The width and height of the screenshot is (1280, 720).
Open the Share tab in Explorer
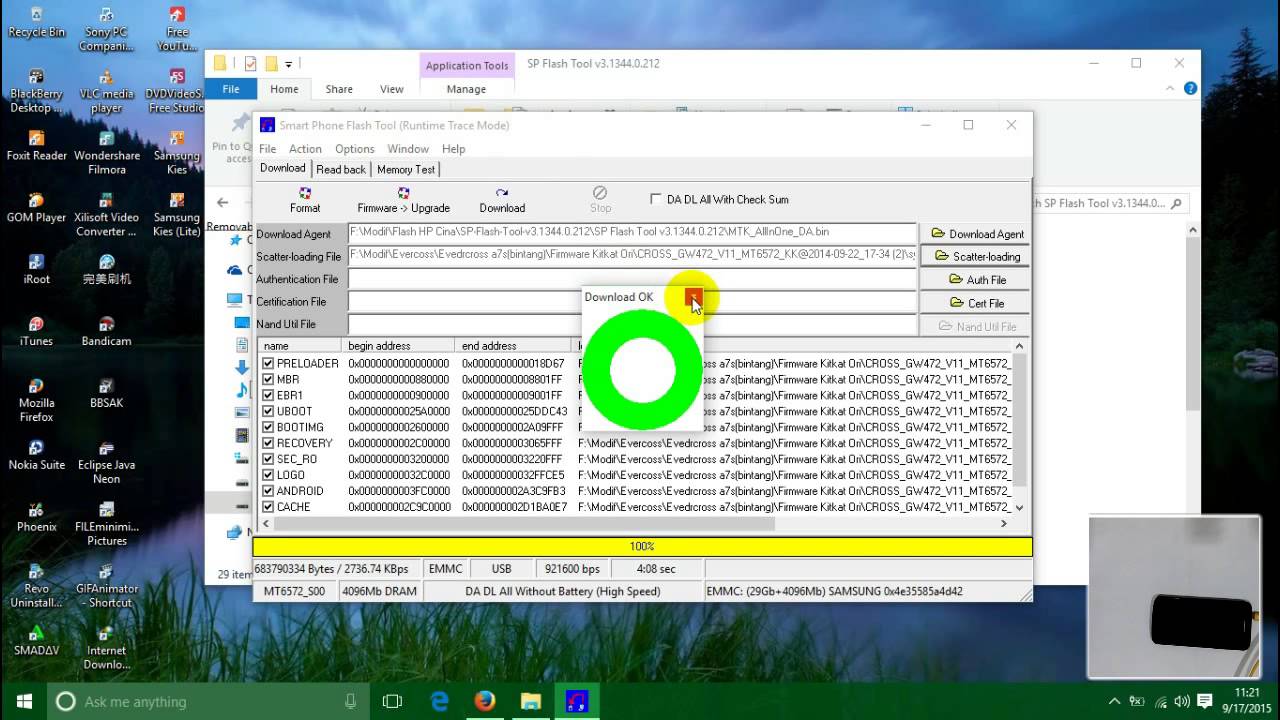pyautogui.click(x=339, y=89)
